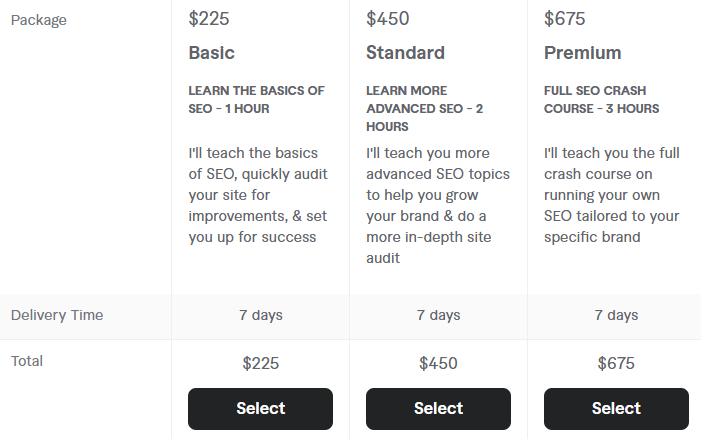
Task: Click the Package row label
Action: [x=38, y=20]
